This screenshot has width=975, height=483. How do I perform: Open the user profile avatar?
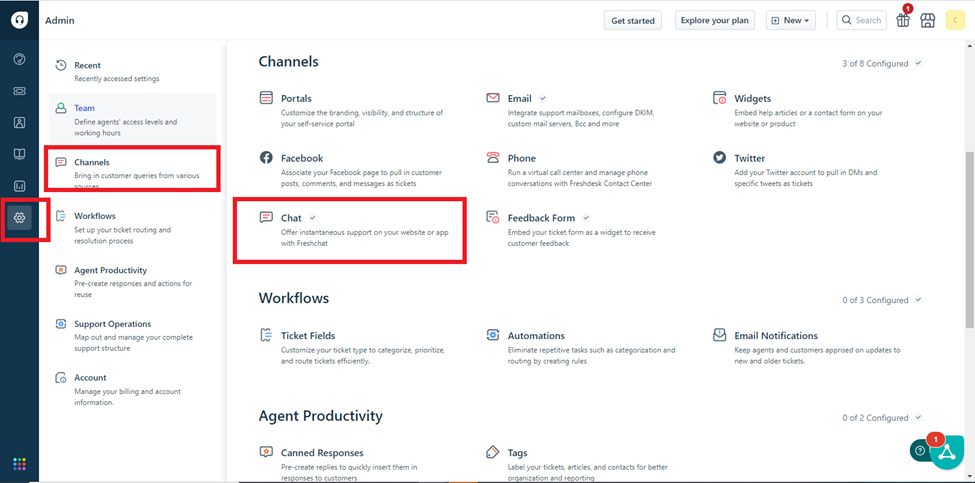pyautogui.click(x=954, y=20)
